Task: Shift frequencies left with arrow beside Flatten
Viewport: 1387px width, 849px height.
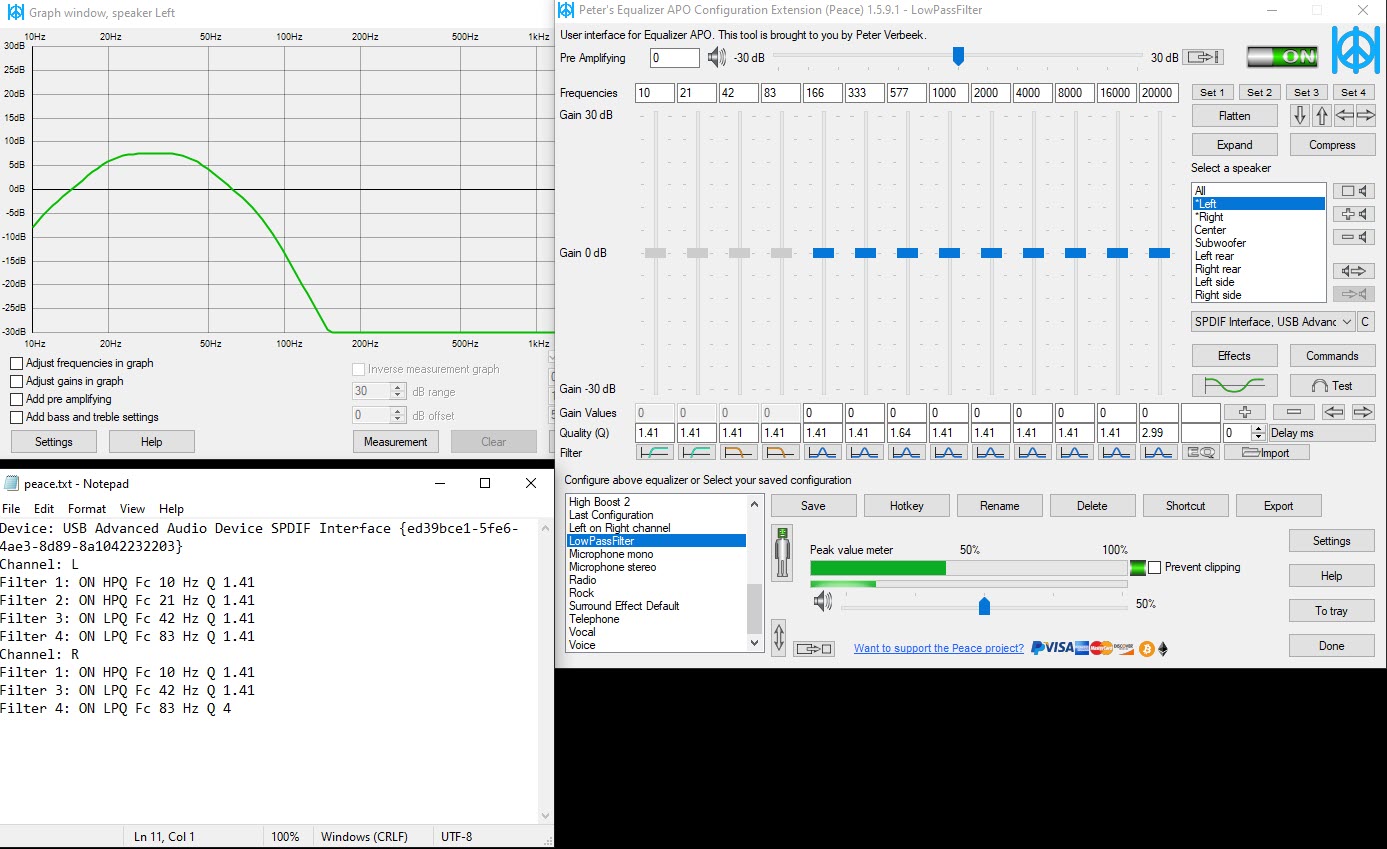Action: [x=1344, y=115]
